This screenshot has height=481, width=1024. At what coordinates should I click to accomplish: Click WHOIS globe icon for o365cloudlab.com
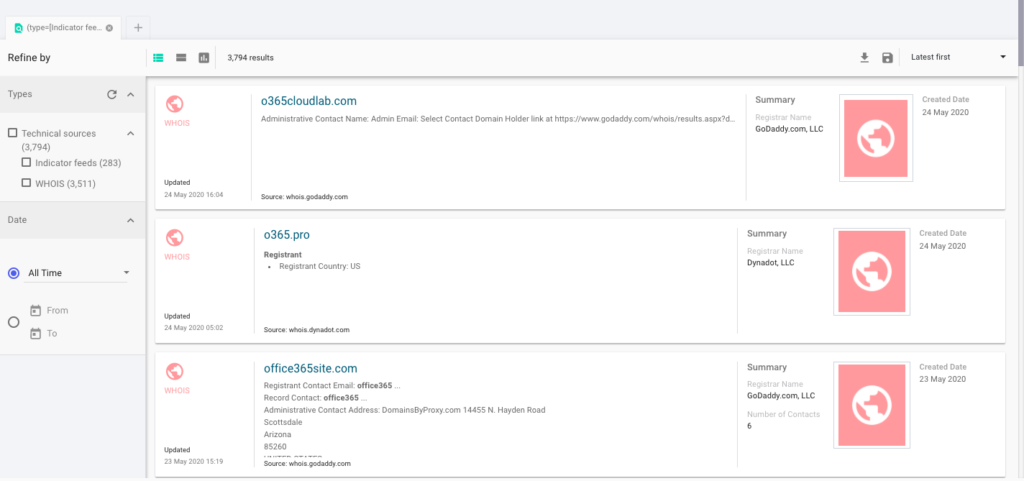[x=174, y=104]
